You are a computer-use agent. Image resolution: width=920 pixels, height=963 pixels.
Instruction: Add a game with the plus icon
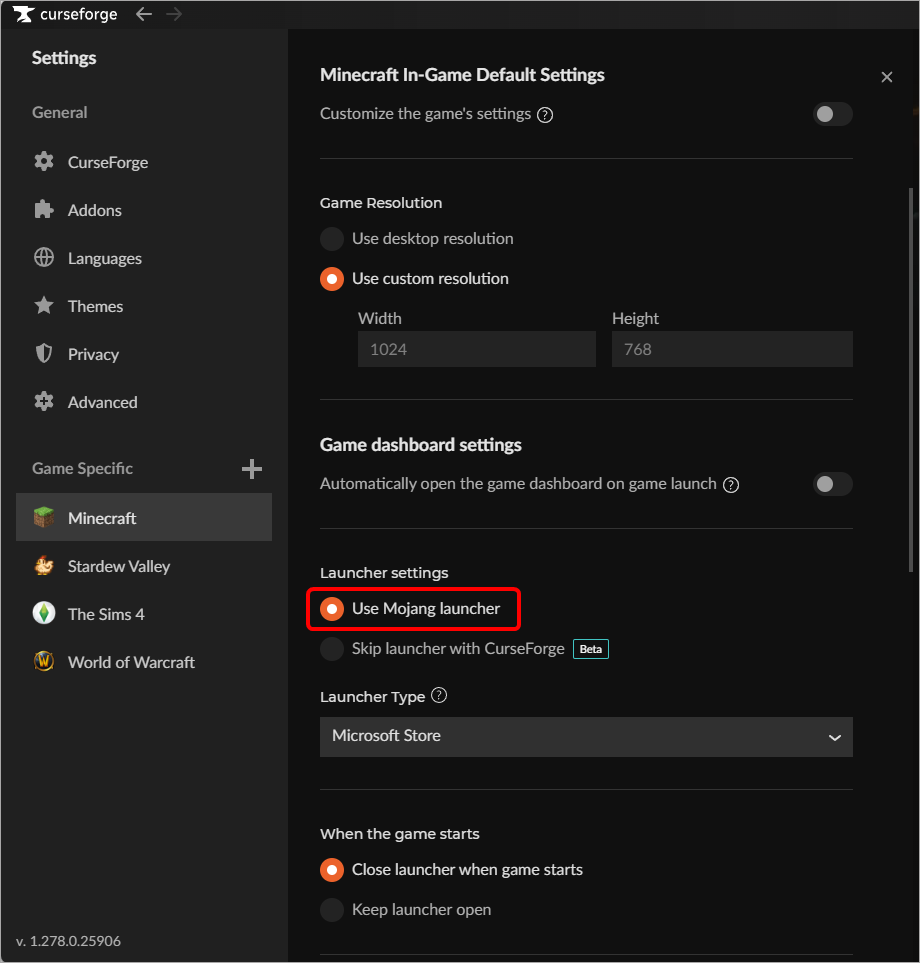click(252, 469)
